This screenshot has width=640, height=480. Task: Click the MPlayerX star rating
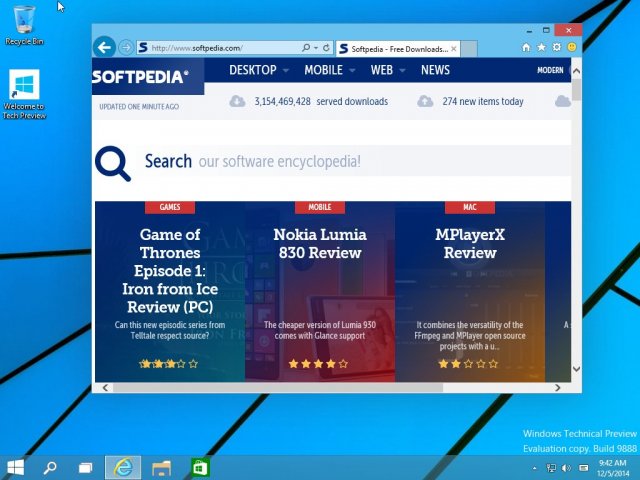coord(468,363)
